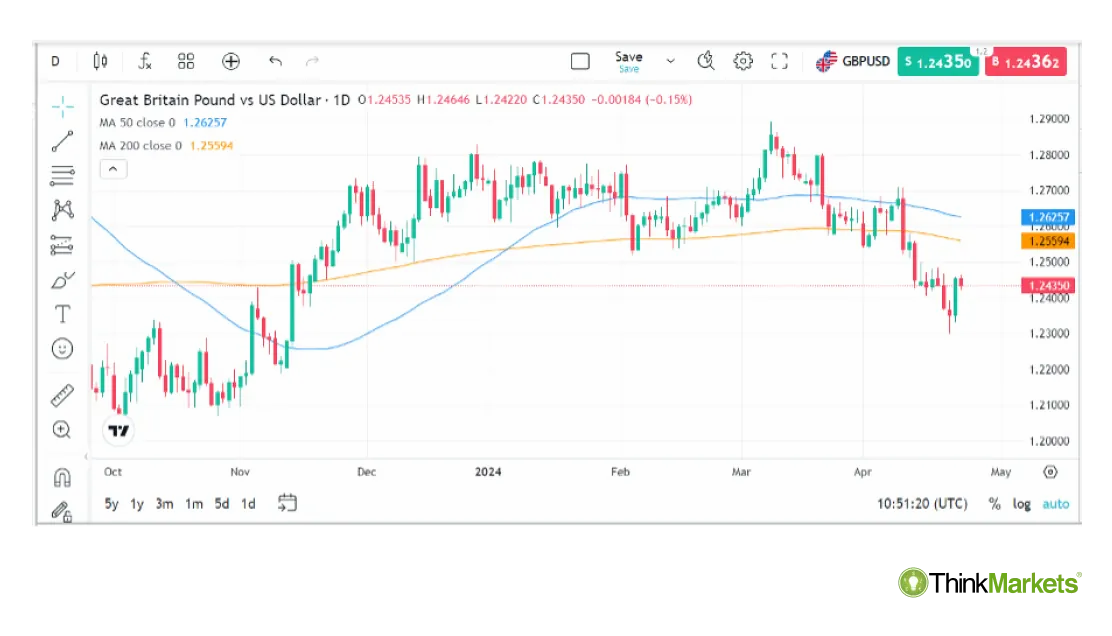Open chart settings gear

[x=743, y=61]
